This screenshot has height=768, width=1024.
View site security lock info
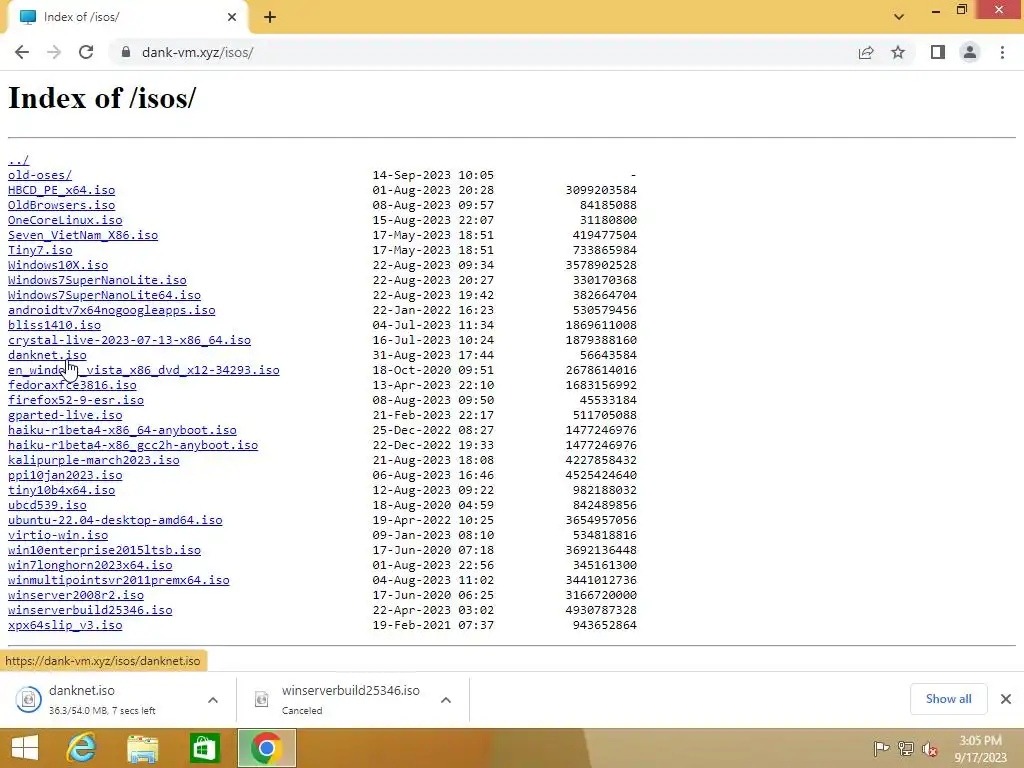(x=126, y=52)
